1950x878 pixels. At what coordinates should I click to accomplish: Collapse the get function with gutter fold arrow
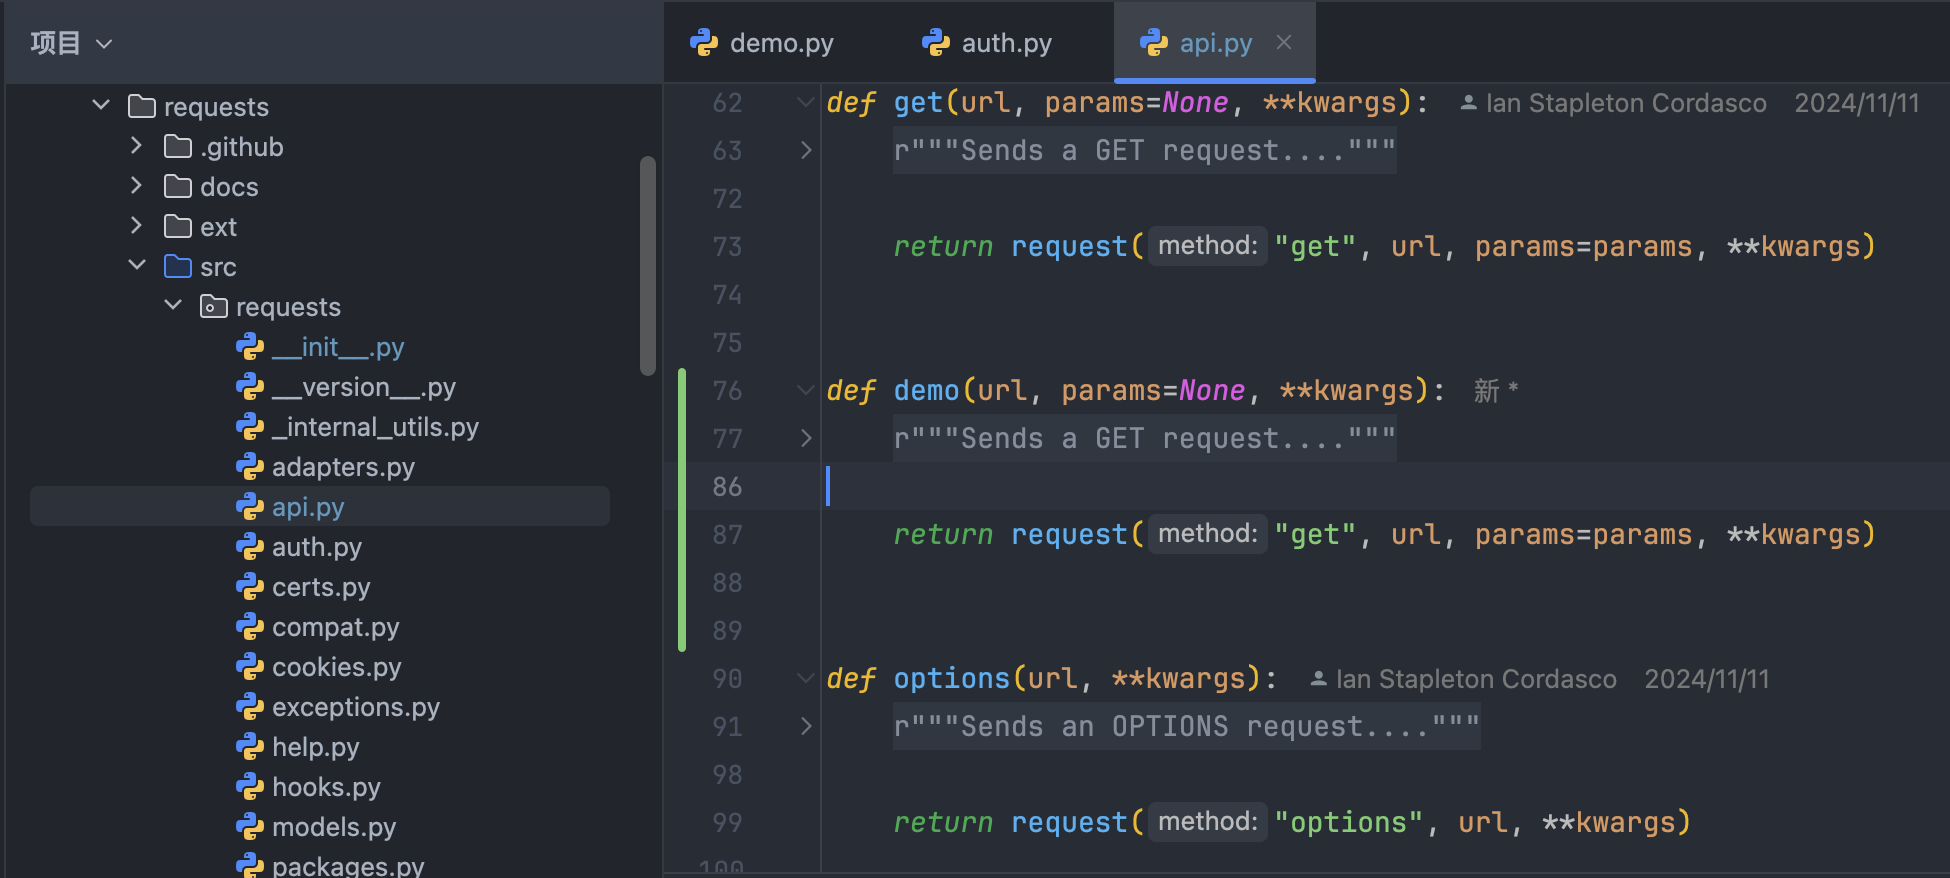[805, 103]
